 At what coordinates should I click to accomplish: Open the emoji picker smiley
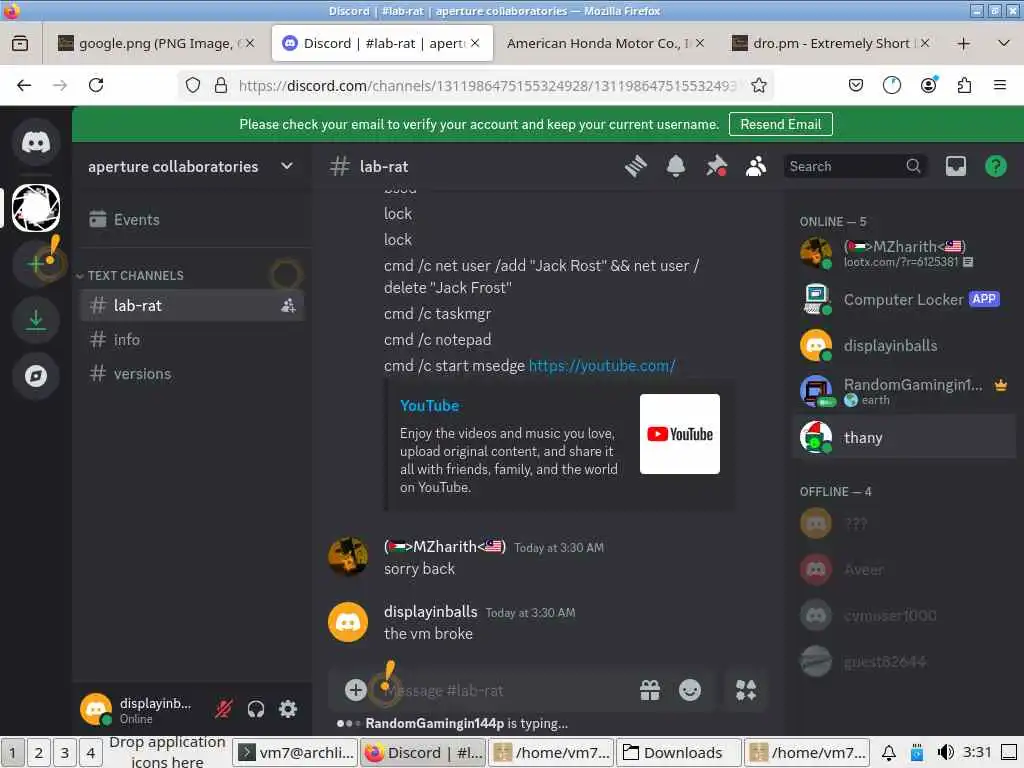click(690, 690)
